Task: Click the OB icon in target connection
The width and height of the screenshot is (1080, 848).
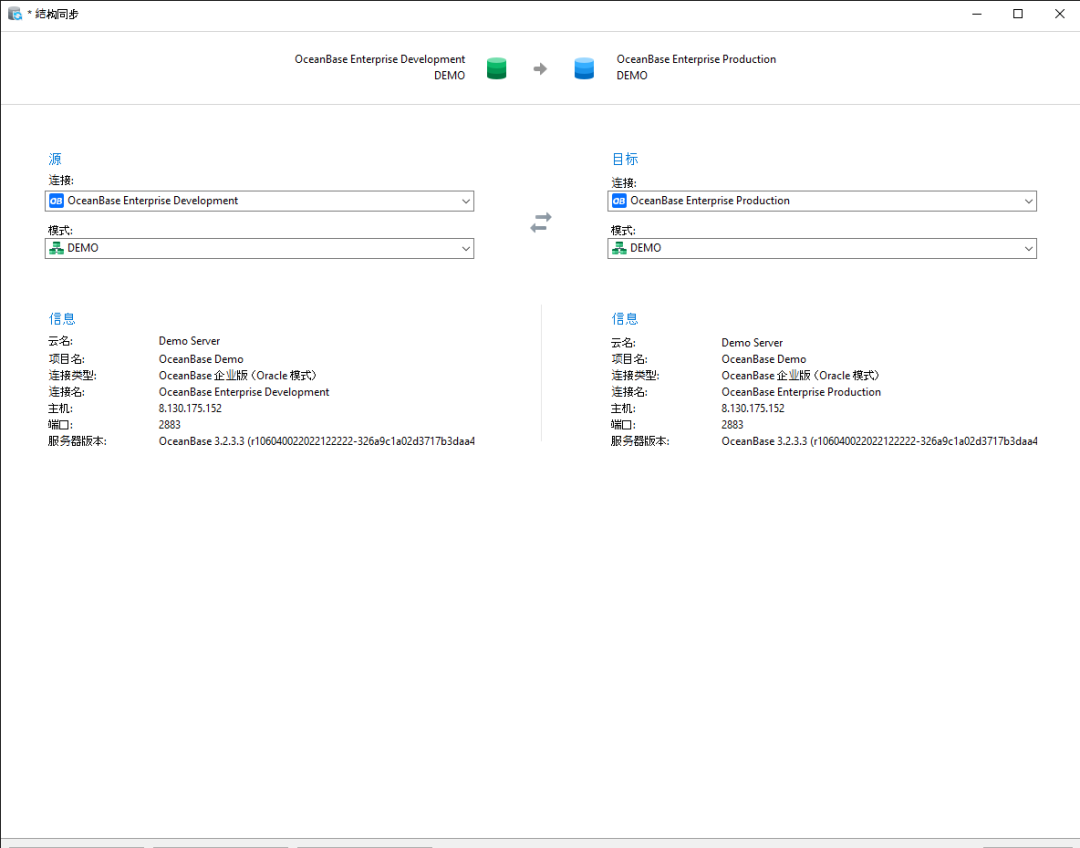Action: pyautogui.click(x=619, y=200)
